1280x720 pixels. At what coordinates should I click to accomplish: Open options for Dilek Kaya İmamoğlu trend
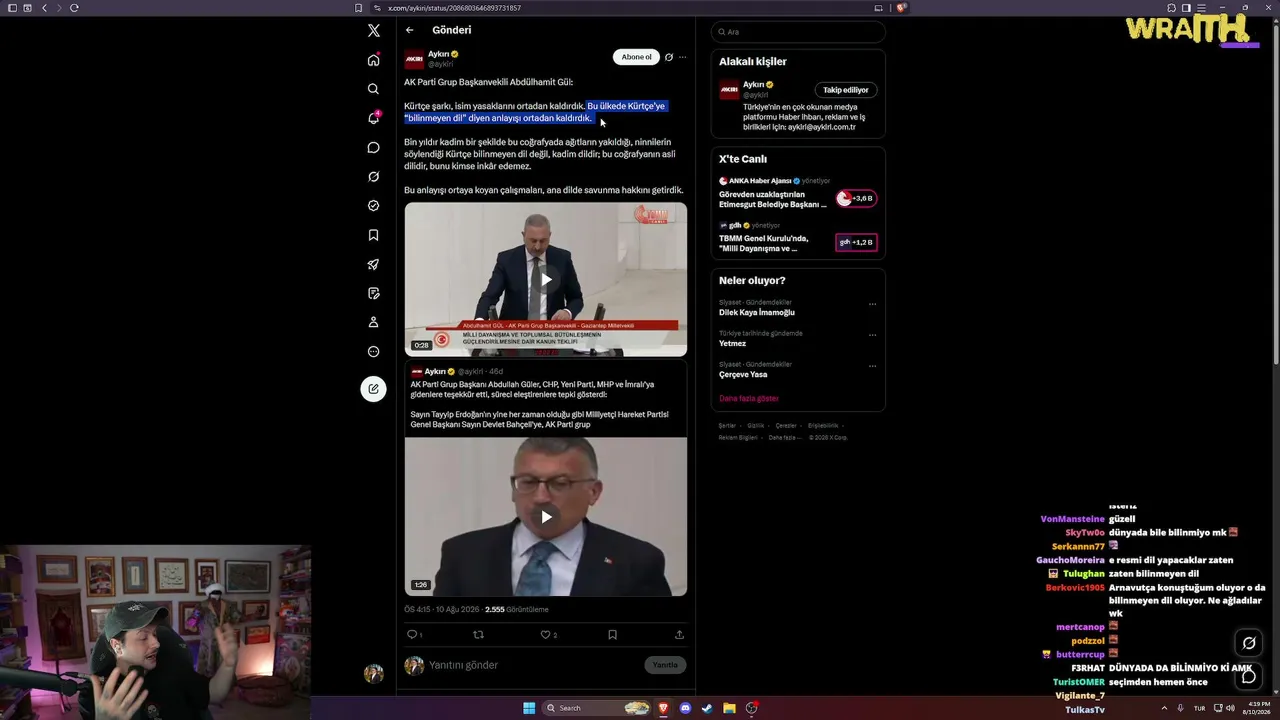coord(872,304)
